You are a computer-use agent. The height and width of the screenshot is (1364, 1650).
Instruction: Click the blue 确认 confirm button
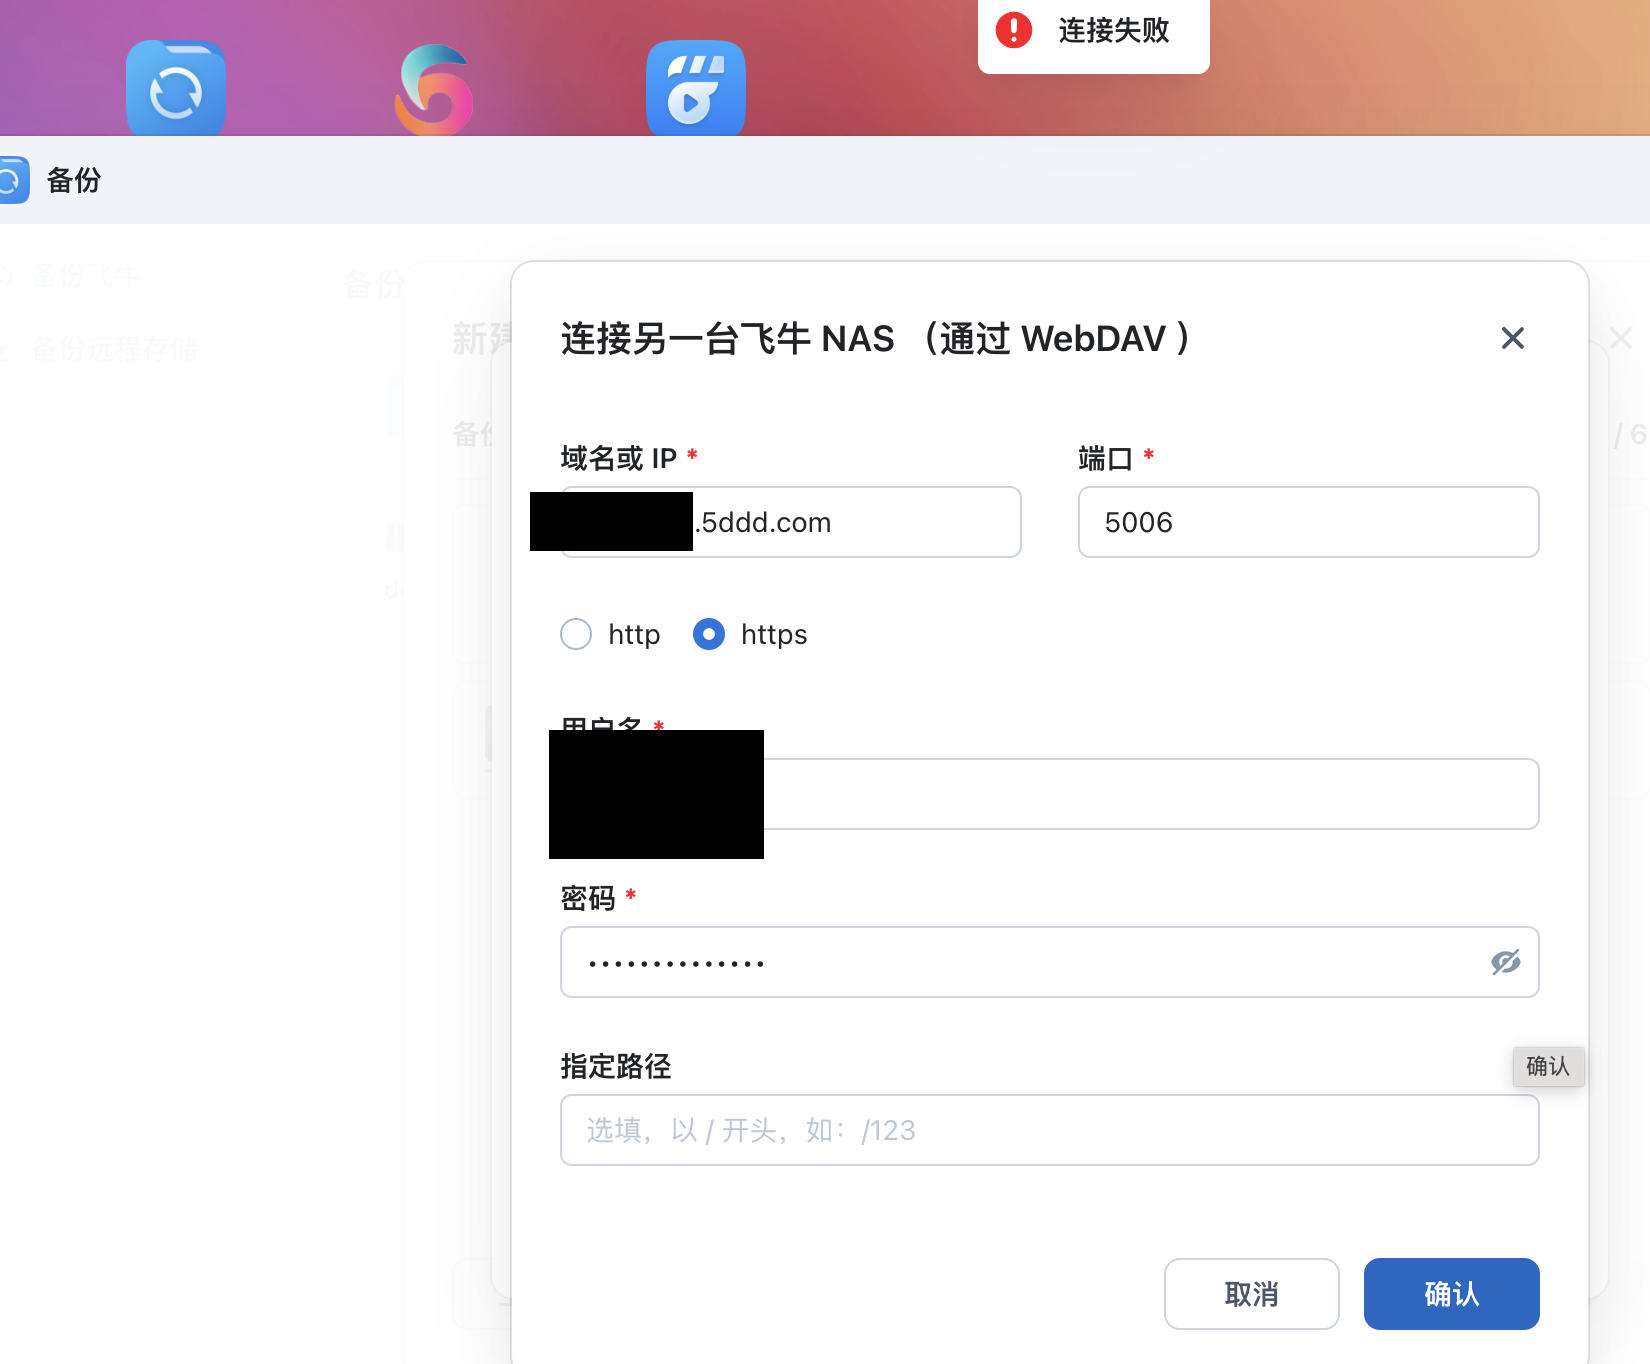pyautogui.click(x=1452, y=1294)
